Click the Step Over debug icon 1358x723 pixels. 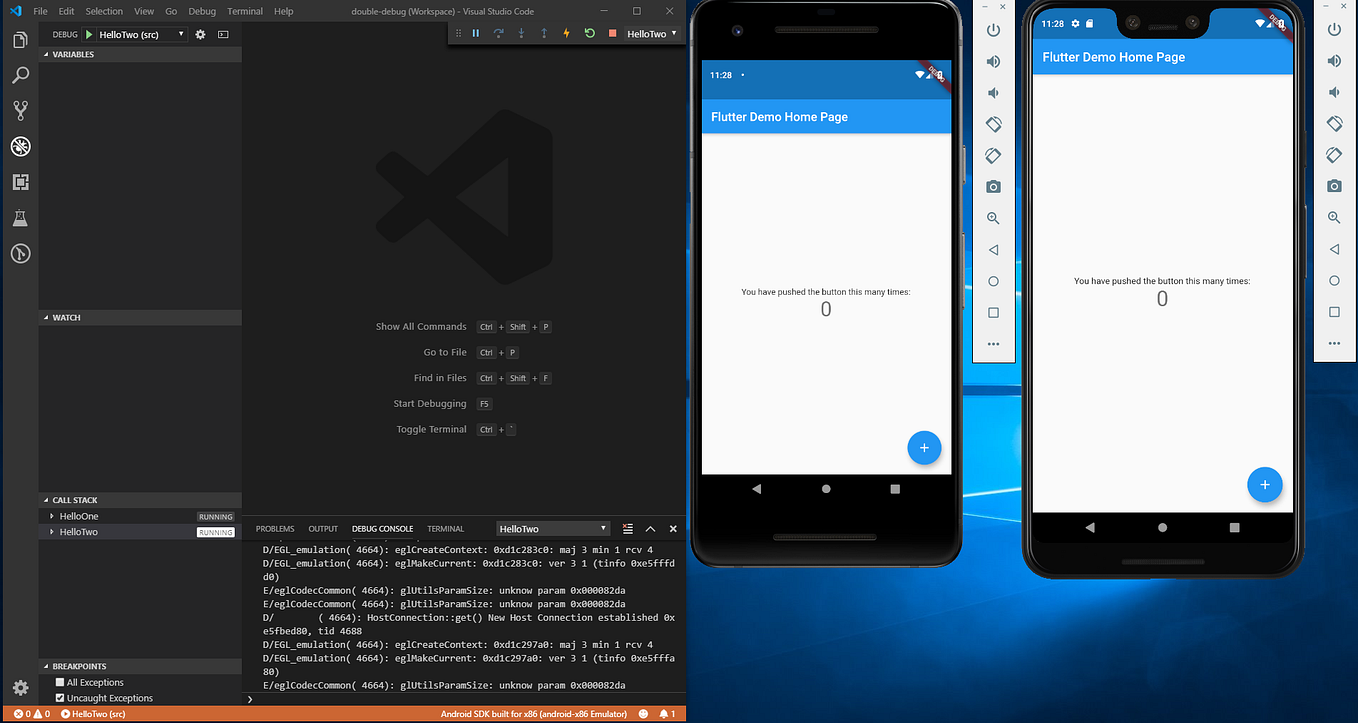(x=498, y=33)
